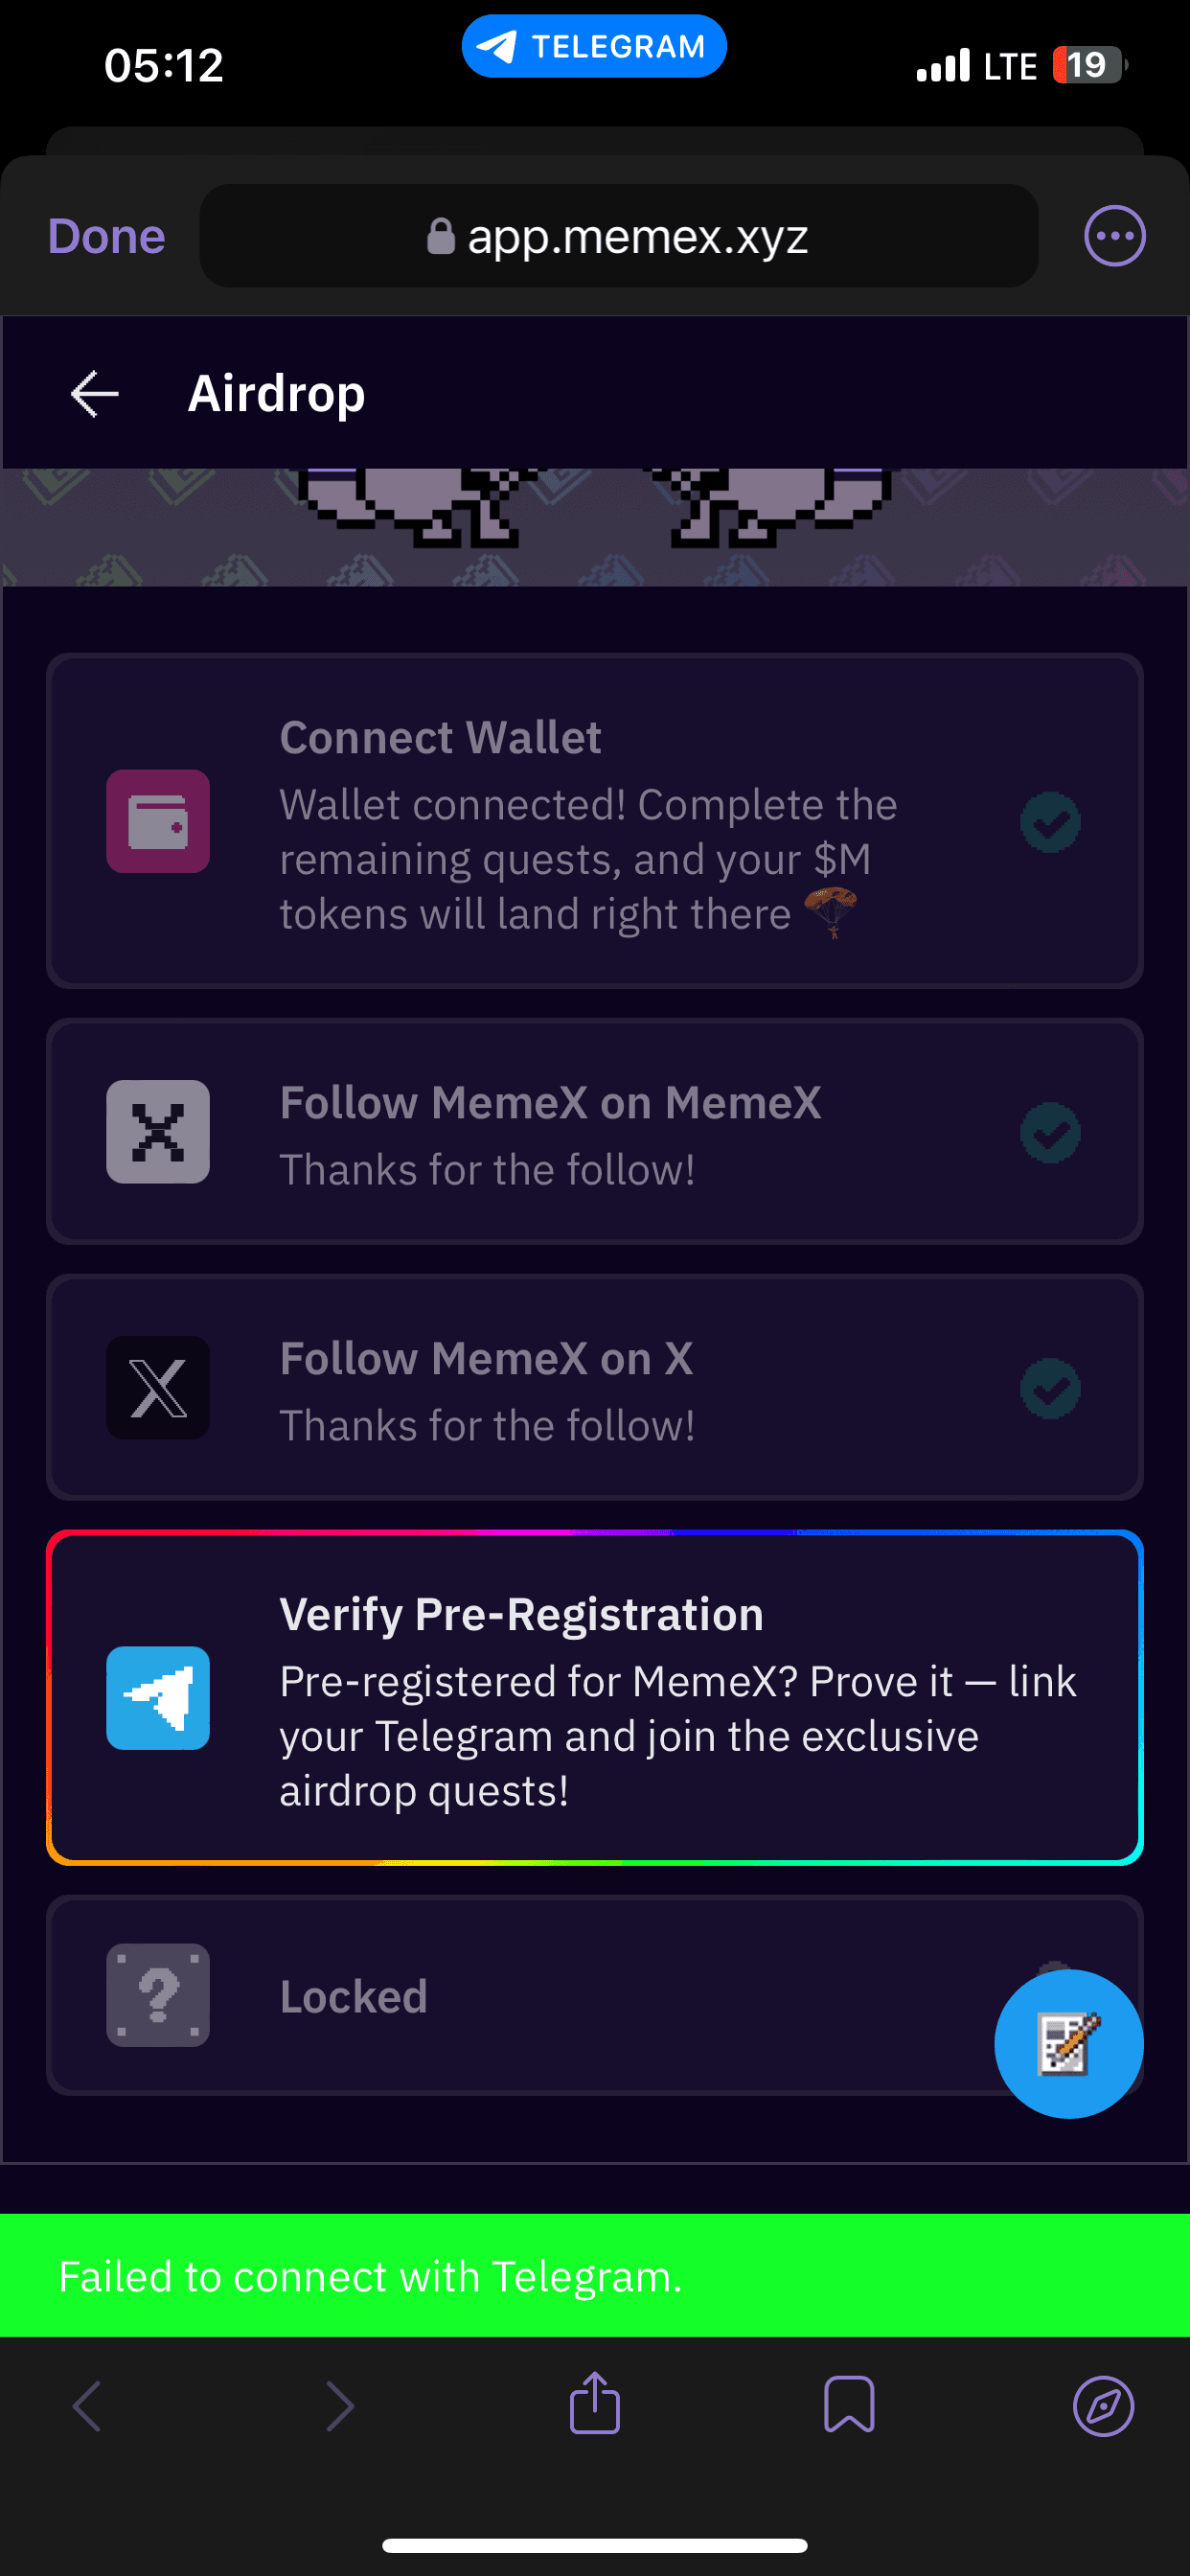Open the floating blue notepad button
This screenshot has height=2576, width=1190.
click(1068, 2043)
